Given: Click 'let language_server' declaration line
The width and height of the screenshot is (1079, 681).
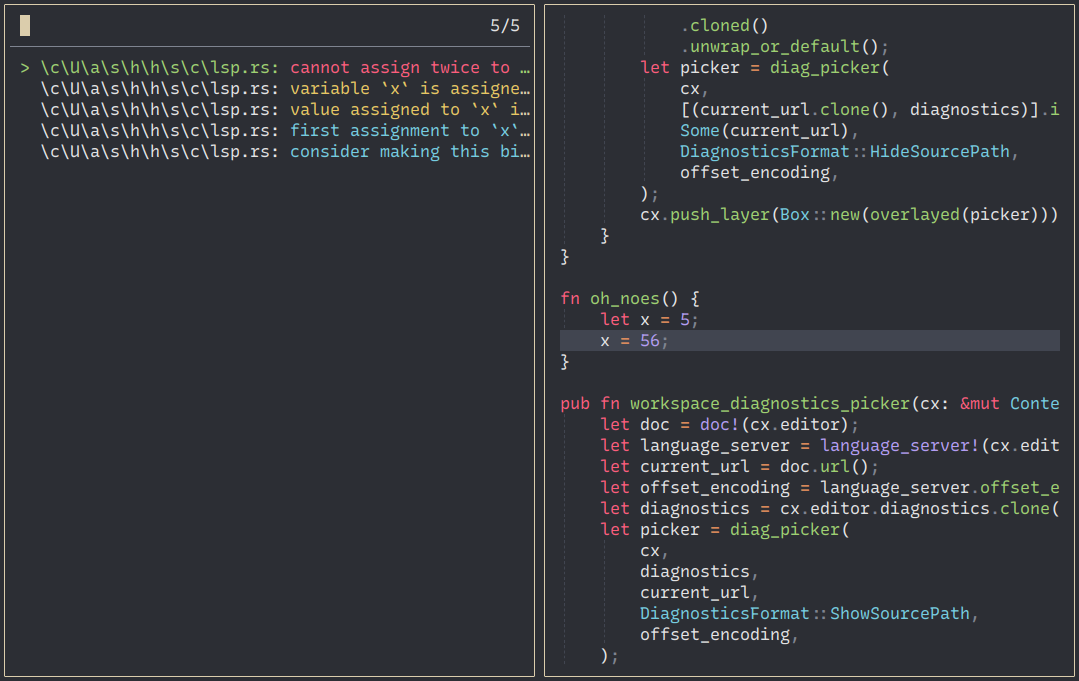Looking at the screenshot, I should click(x=829, y=446).
